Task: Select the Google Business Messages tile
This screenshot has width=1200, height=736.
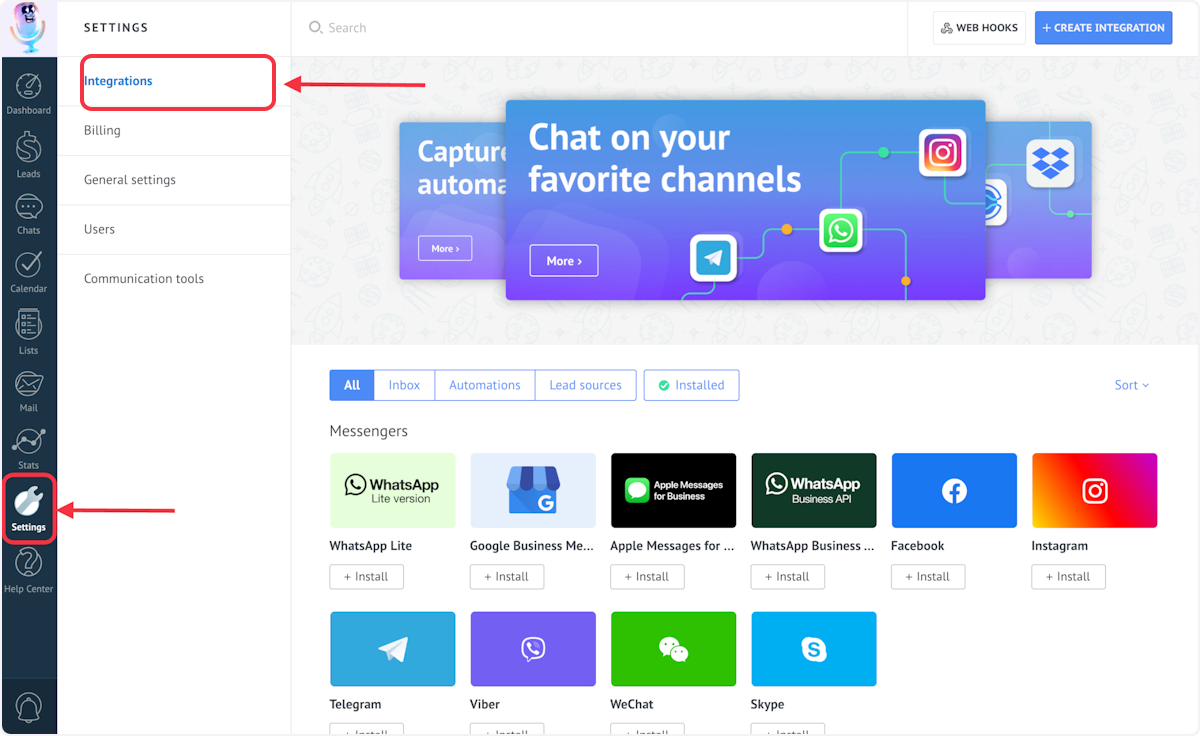Action: (533, 490)
